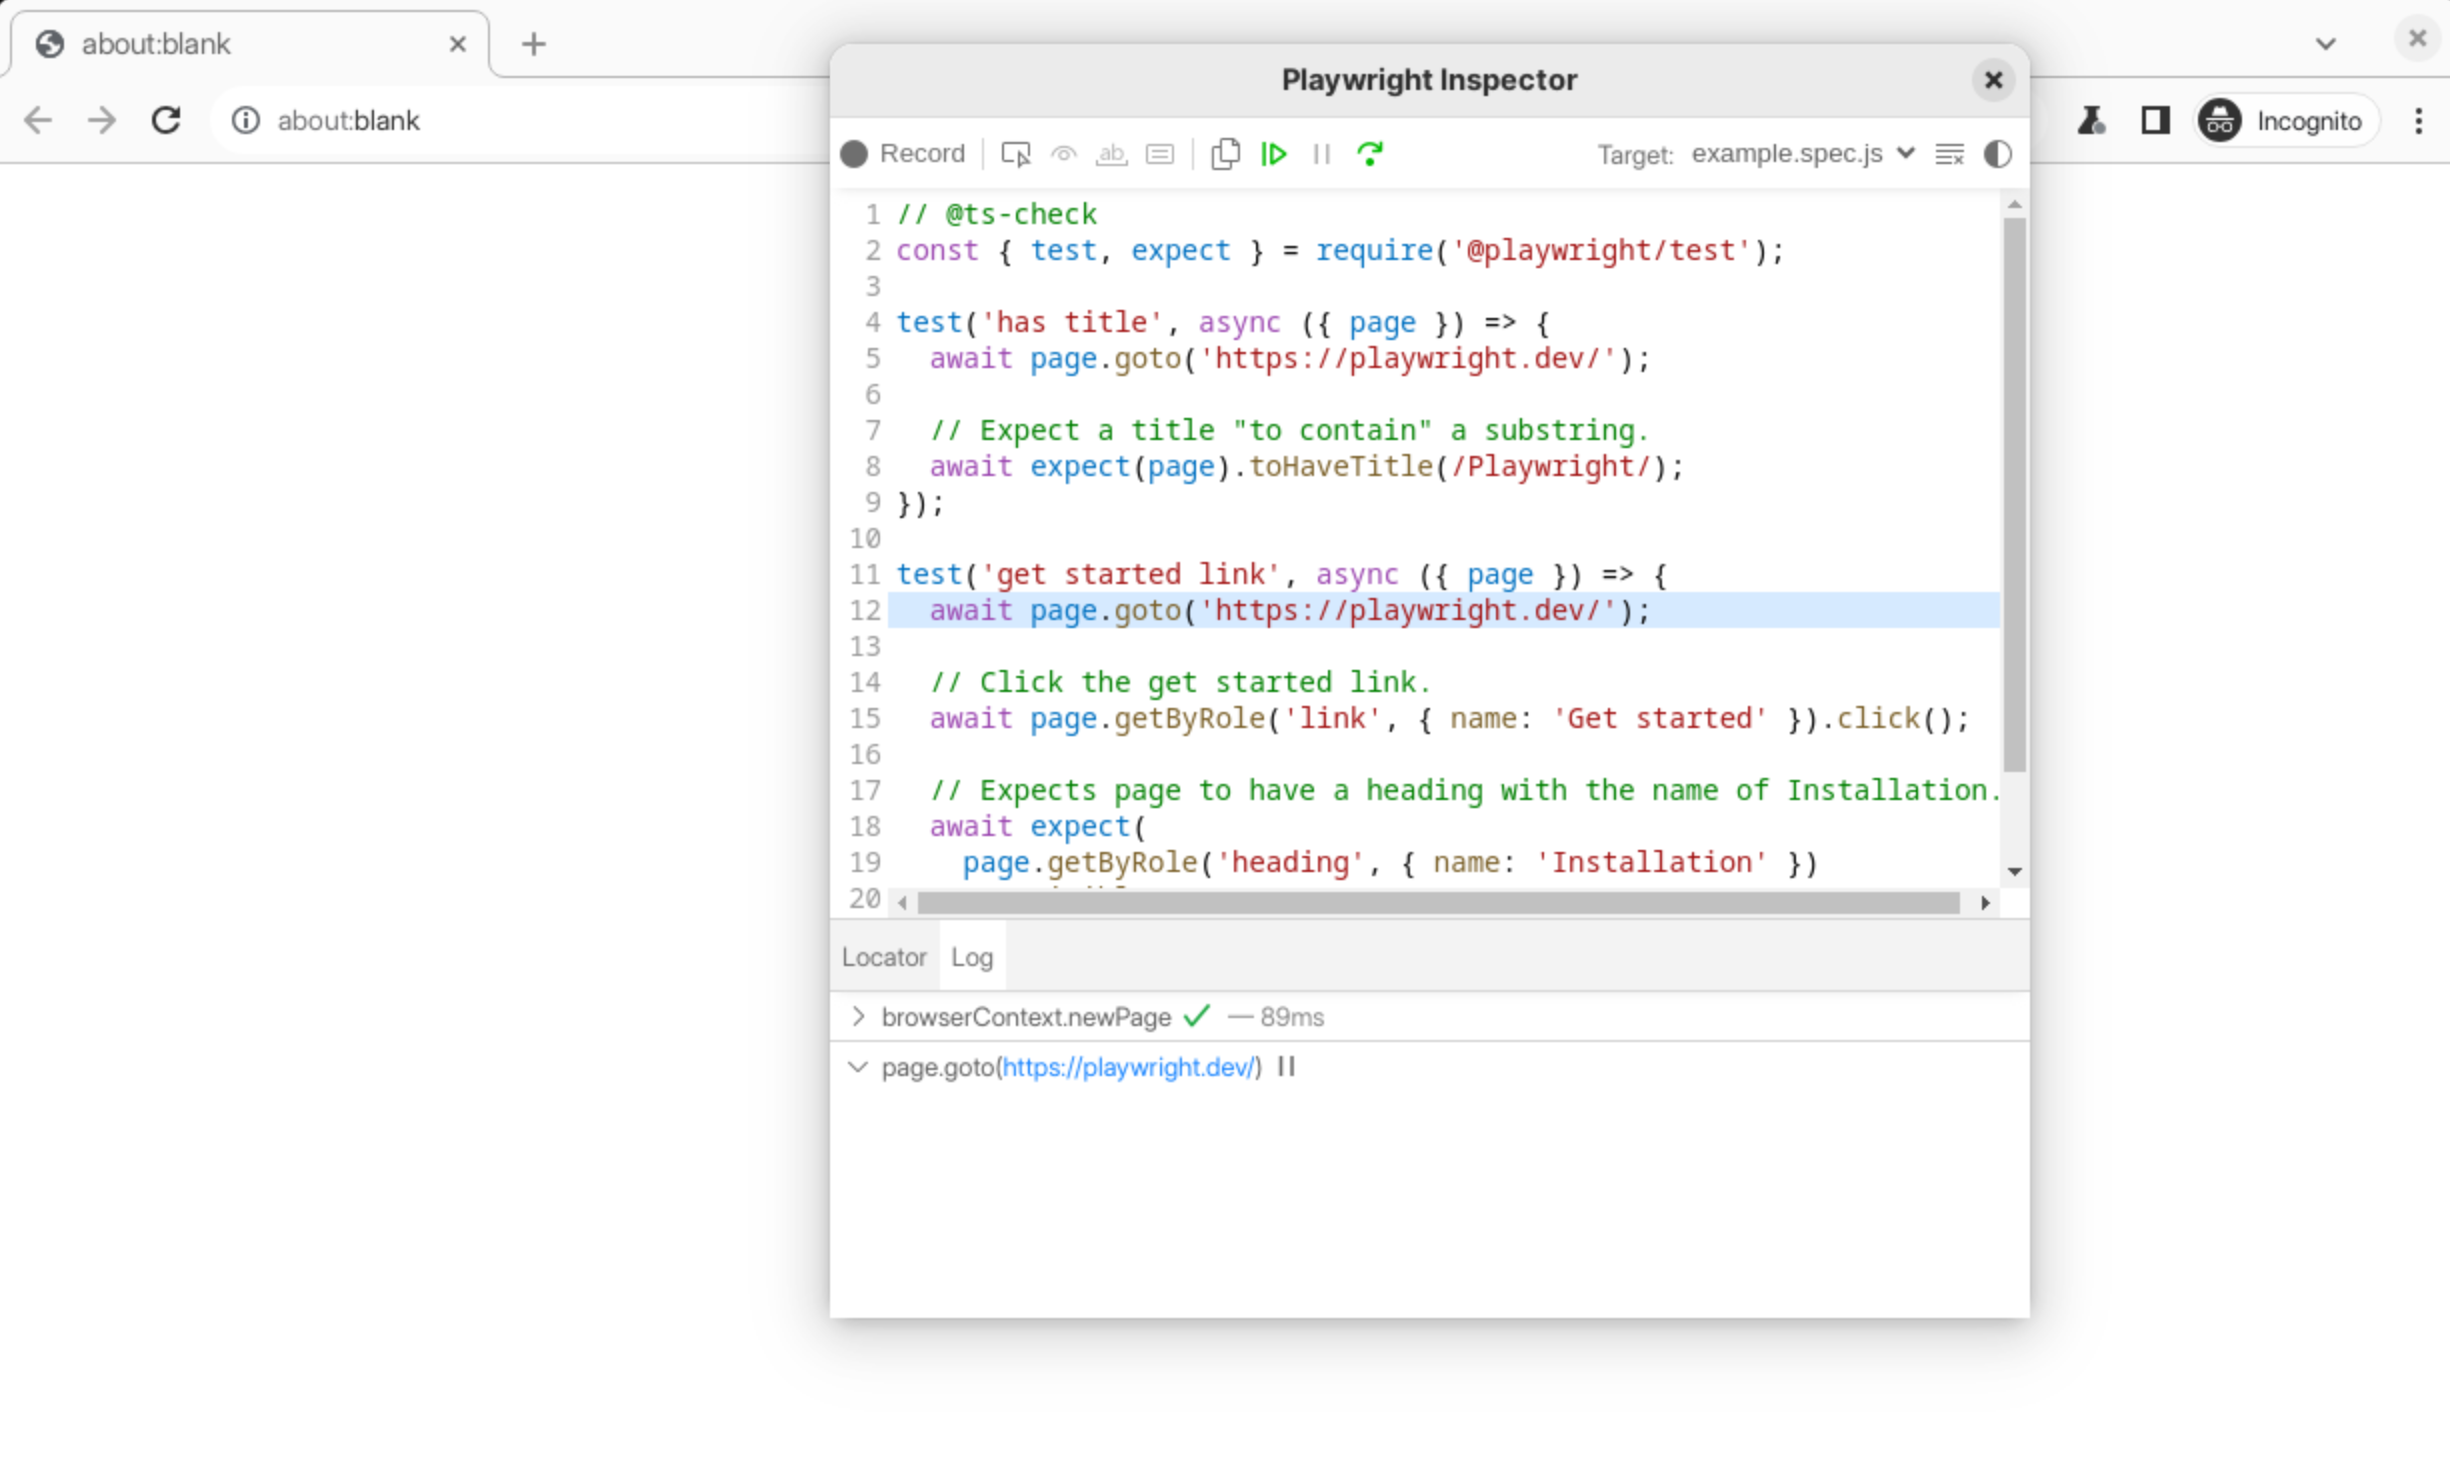2450x1484 pixels.
Task: Pause page.goto execution inline
Action: pos(1286,1068)
